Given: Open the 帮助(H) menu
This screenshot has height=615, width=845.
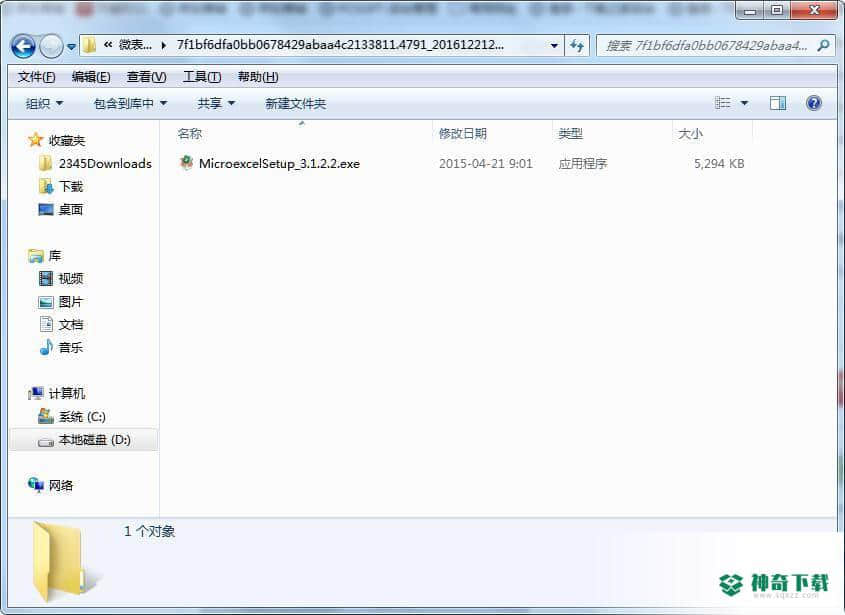Looking at the screenshot, I should pos(258,77).
